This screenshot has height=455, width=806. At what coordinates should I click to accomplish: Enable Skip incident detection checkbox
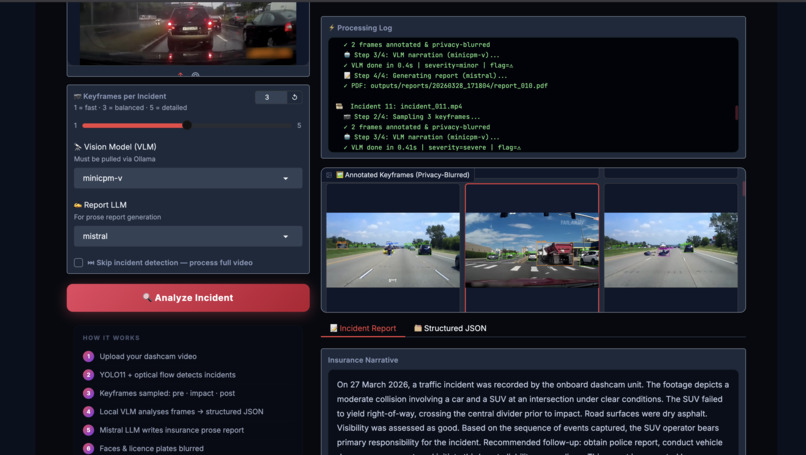pyautogui.click(x=78, y=263)
